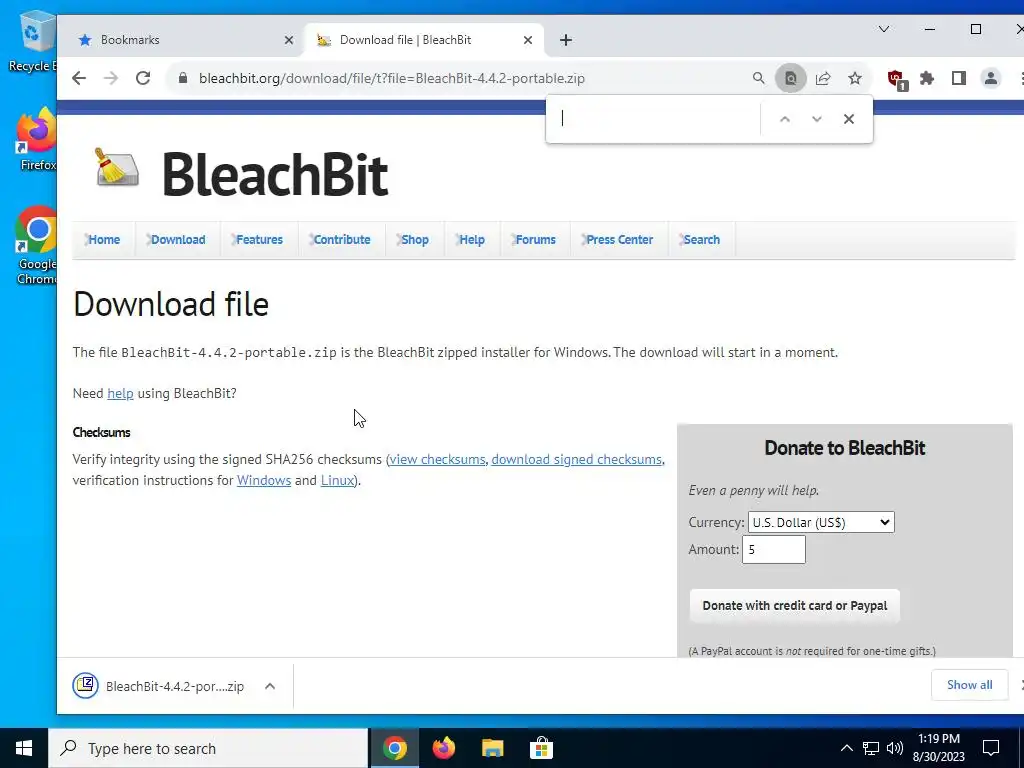1024x768 pixels.
Task: Open the Download menu item
Action: pos(178,240)
